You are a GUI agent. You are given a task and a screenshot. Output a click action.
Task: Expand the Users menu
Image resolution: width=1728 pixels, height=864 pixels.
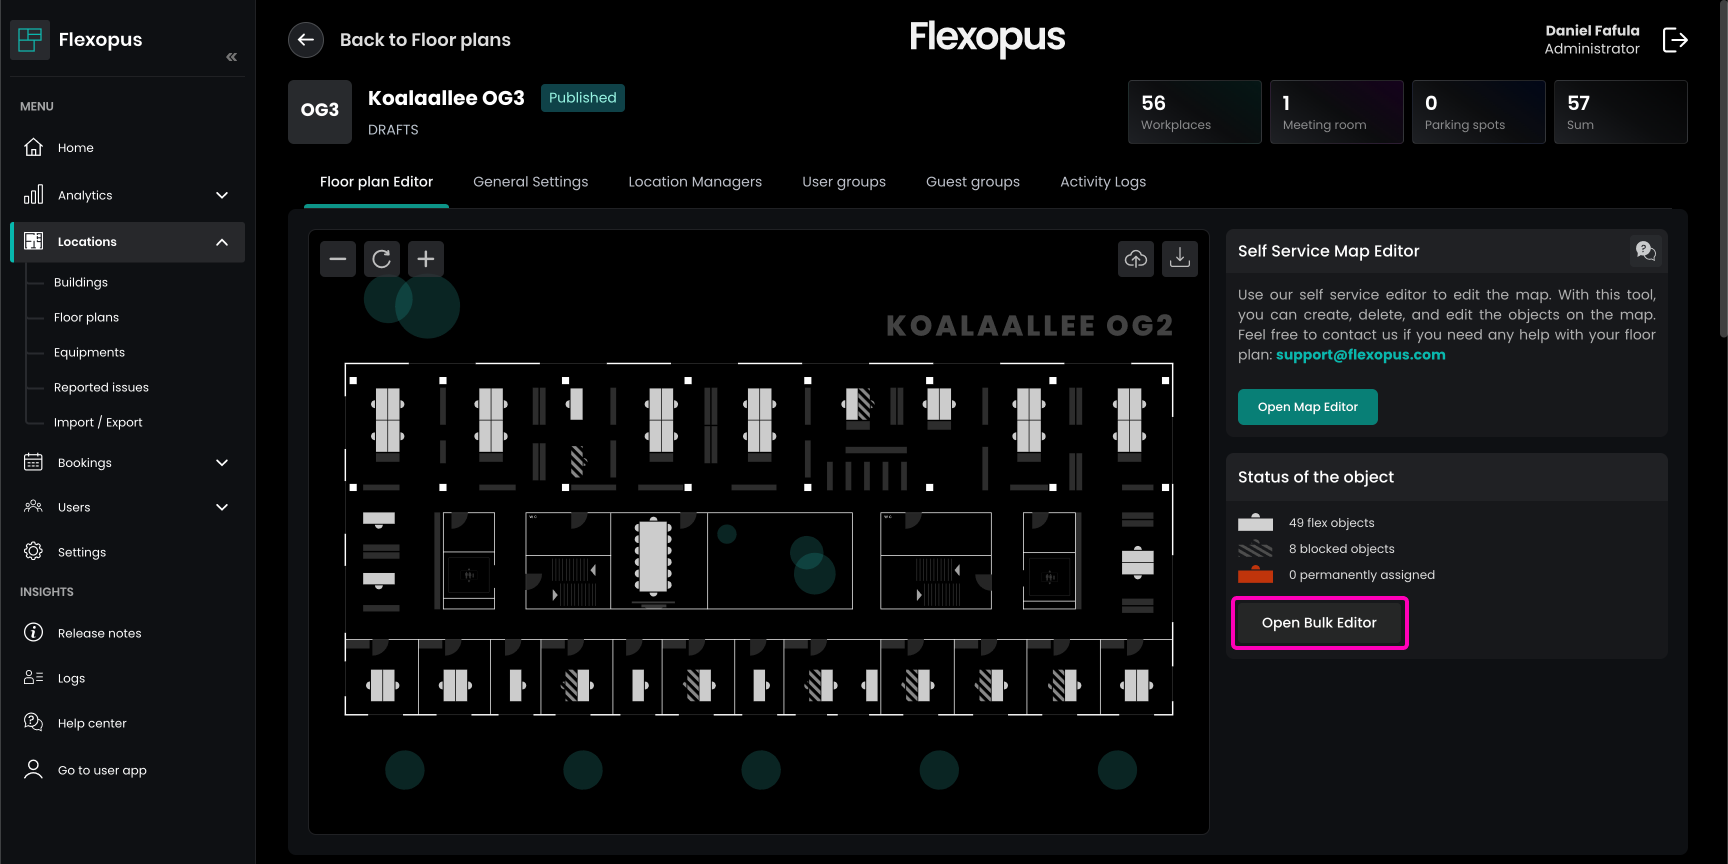point(222,507)
